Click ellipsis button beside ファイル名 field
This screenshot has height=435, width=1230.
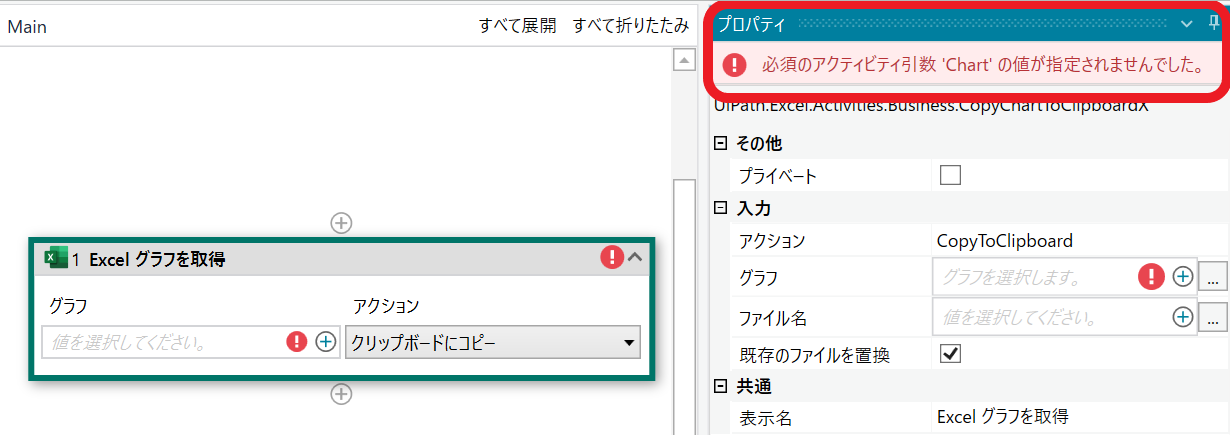(x=1212, y=319)
